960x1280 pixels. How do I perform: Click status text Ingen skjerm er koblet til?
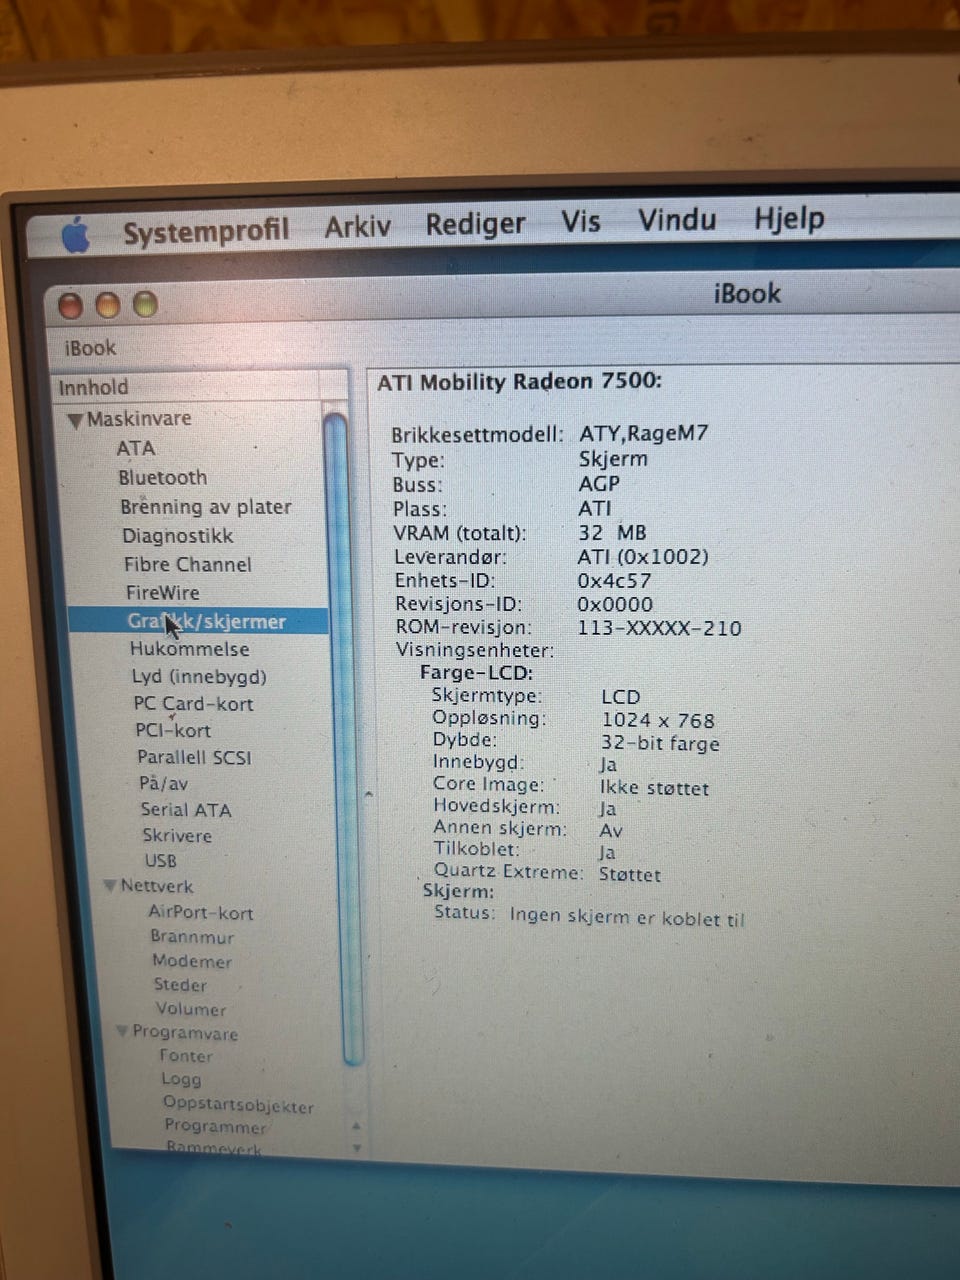pos(627,917)
